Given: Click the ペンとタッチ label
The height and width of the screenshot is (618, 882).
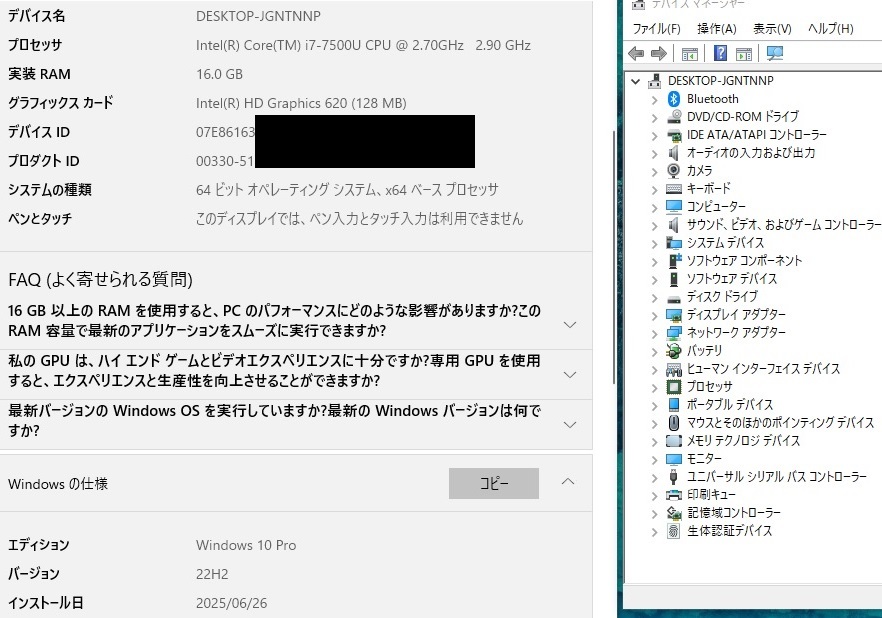Looking at the screenshot, I should pyautogui.click(x=40, y=219).
